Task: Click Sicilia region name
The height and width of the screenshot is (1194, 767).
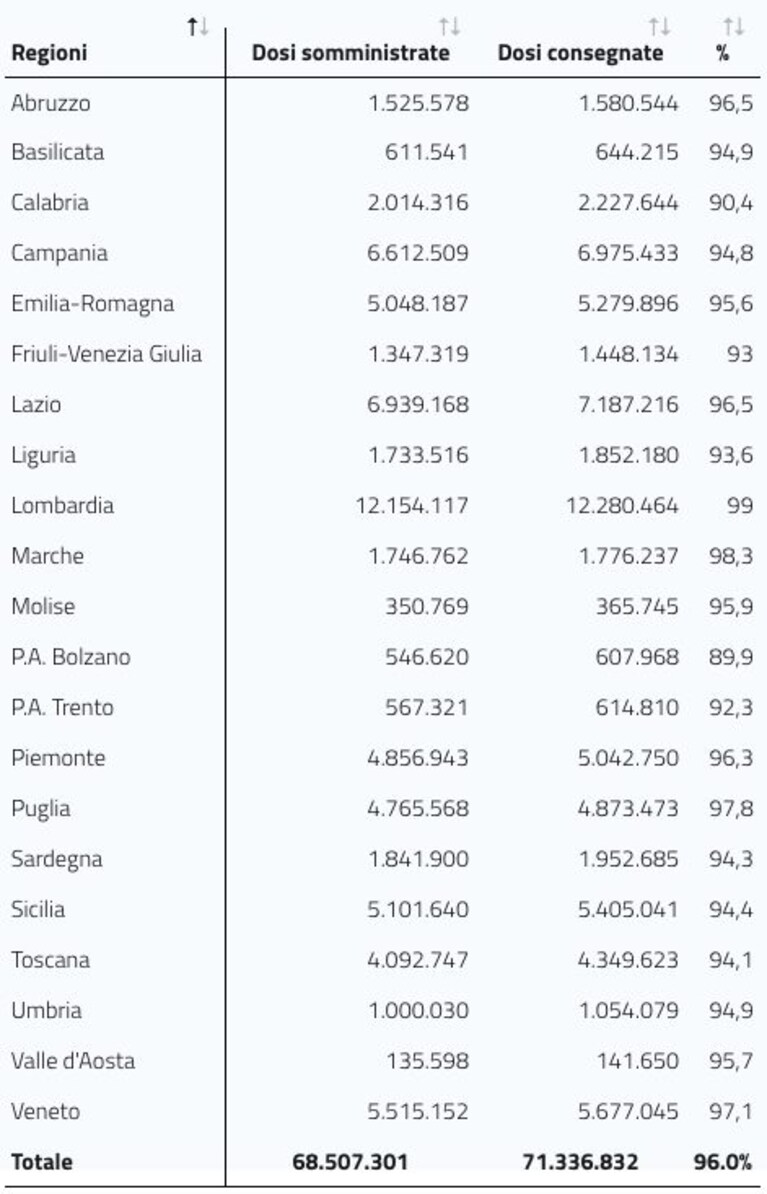Action: [38, 909]
